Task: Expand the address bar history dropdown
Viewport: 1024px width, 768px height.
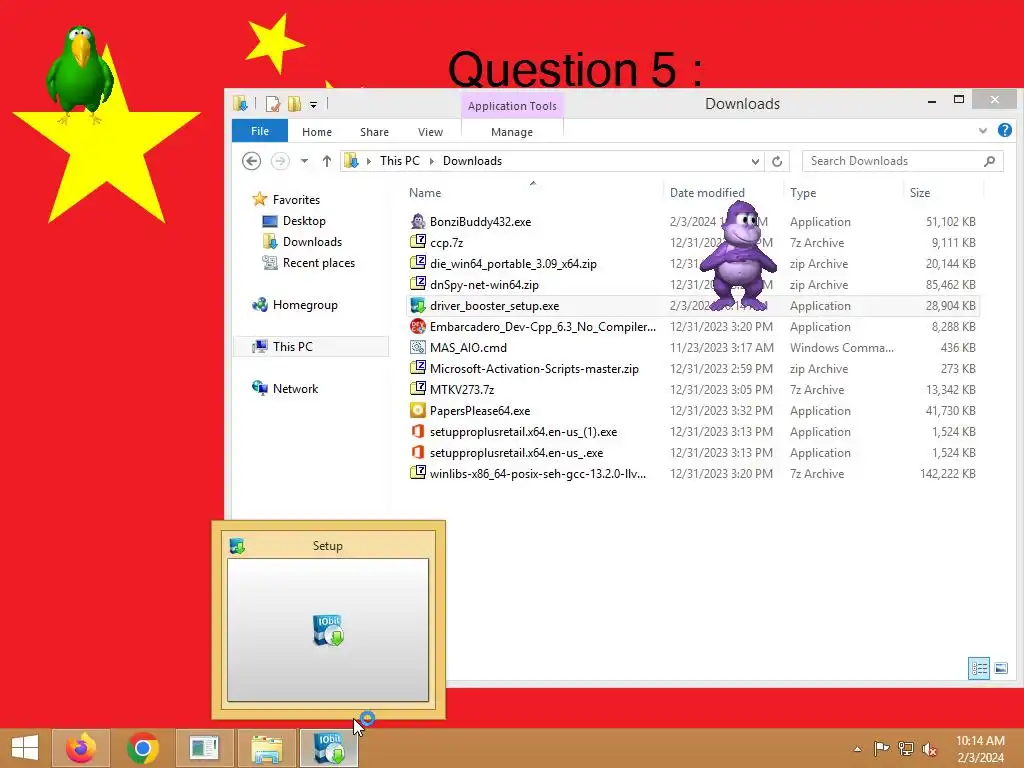Action: pos(755,161)
